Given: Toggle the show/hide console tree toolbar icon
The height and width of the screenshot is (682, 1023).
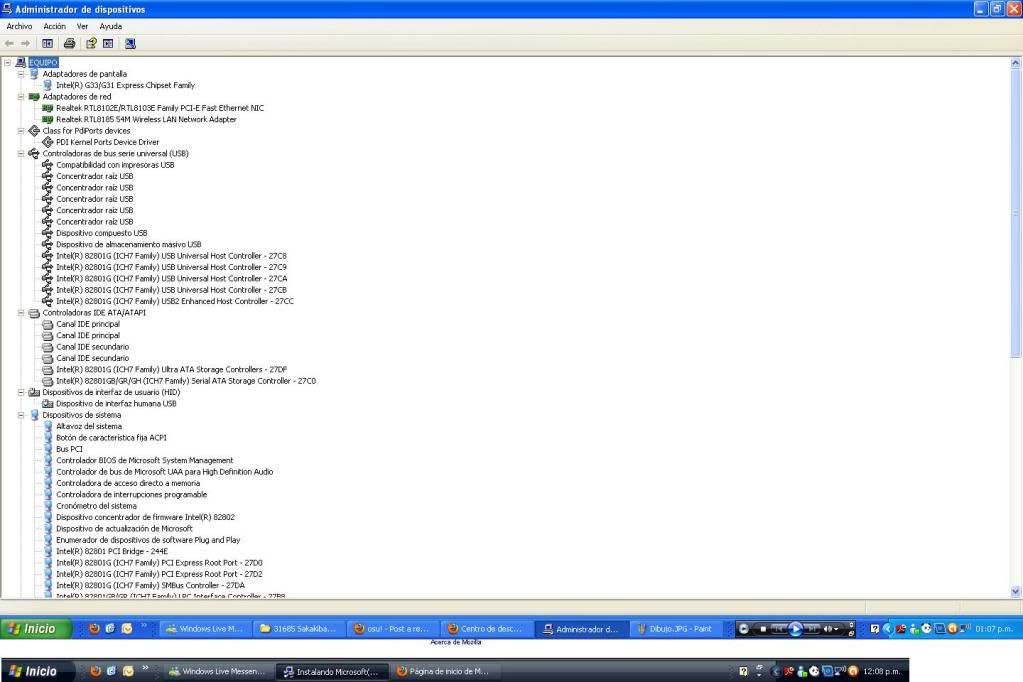Looking at the screenshot, I should click(x=48, y=44).
